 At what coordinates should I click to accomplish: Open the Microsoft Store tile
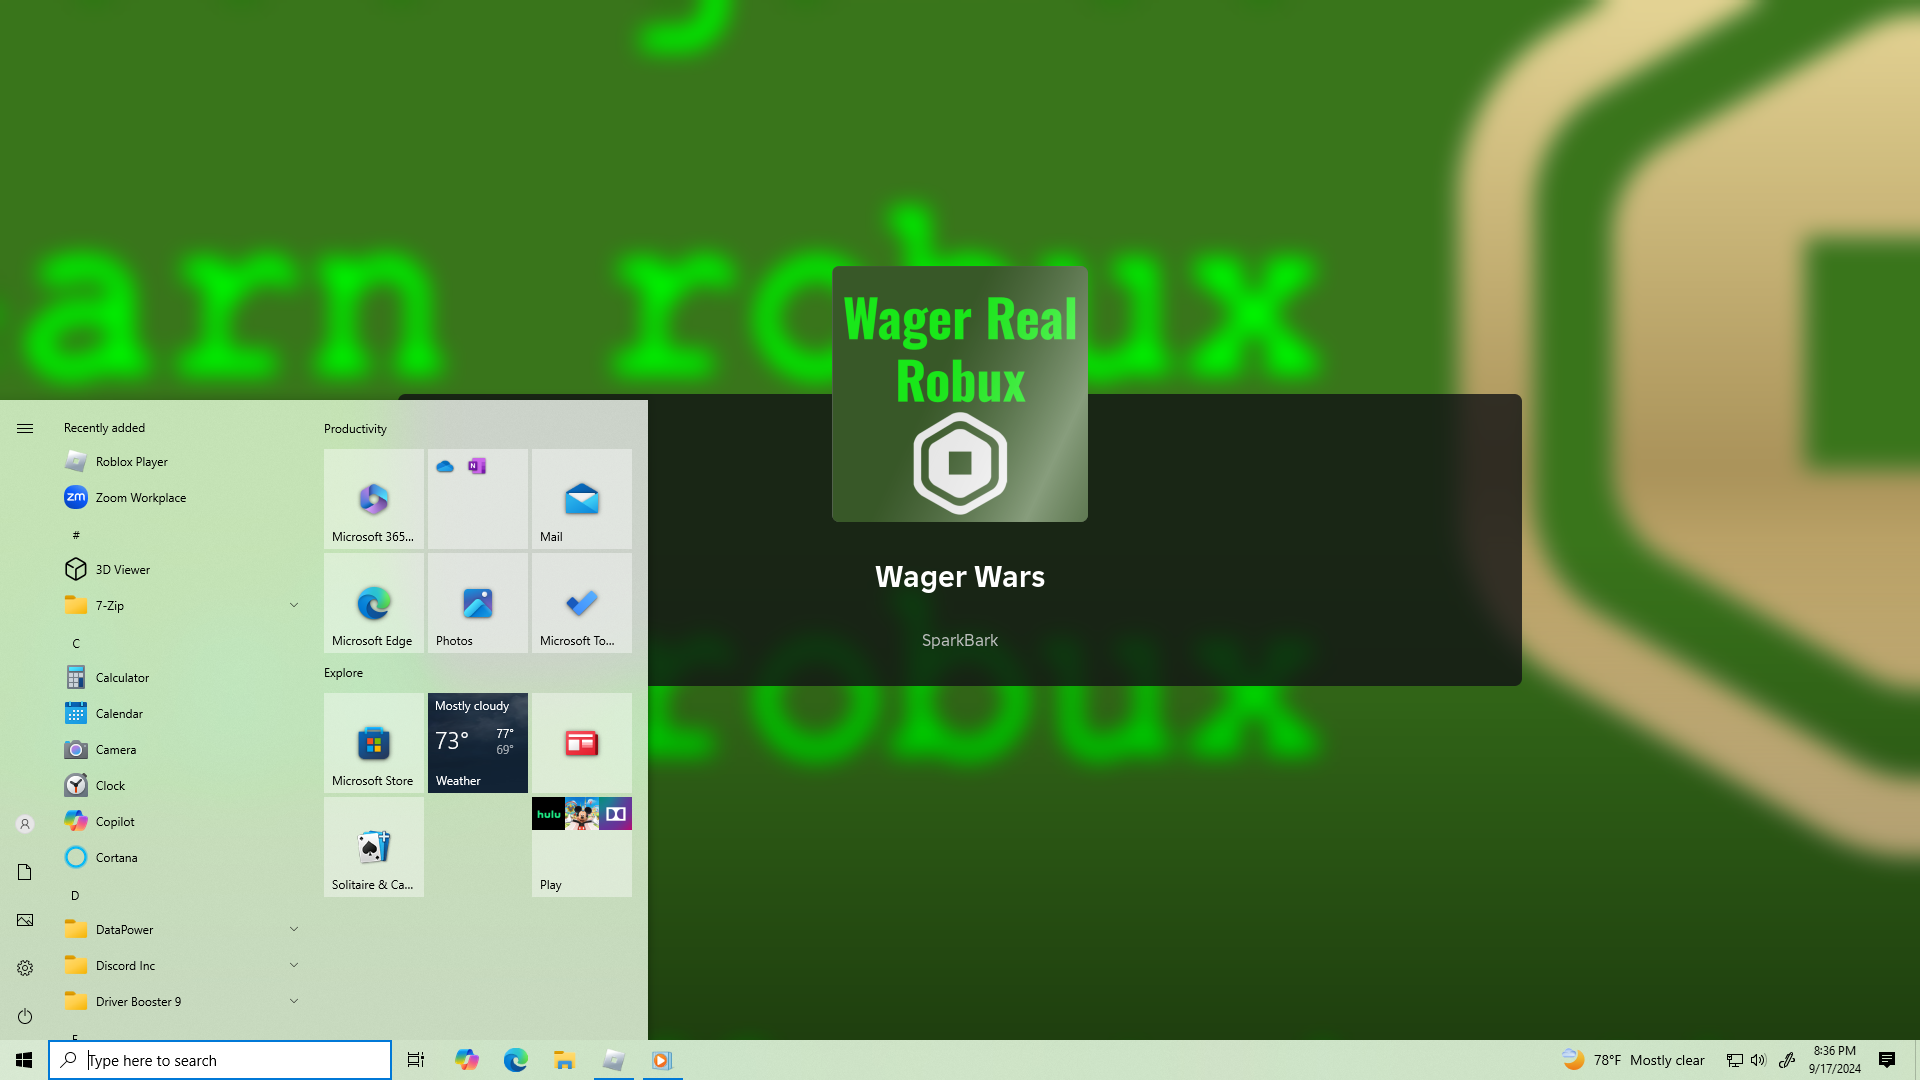point(373,743)
